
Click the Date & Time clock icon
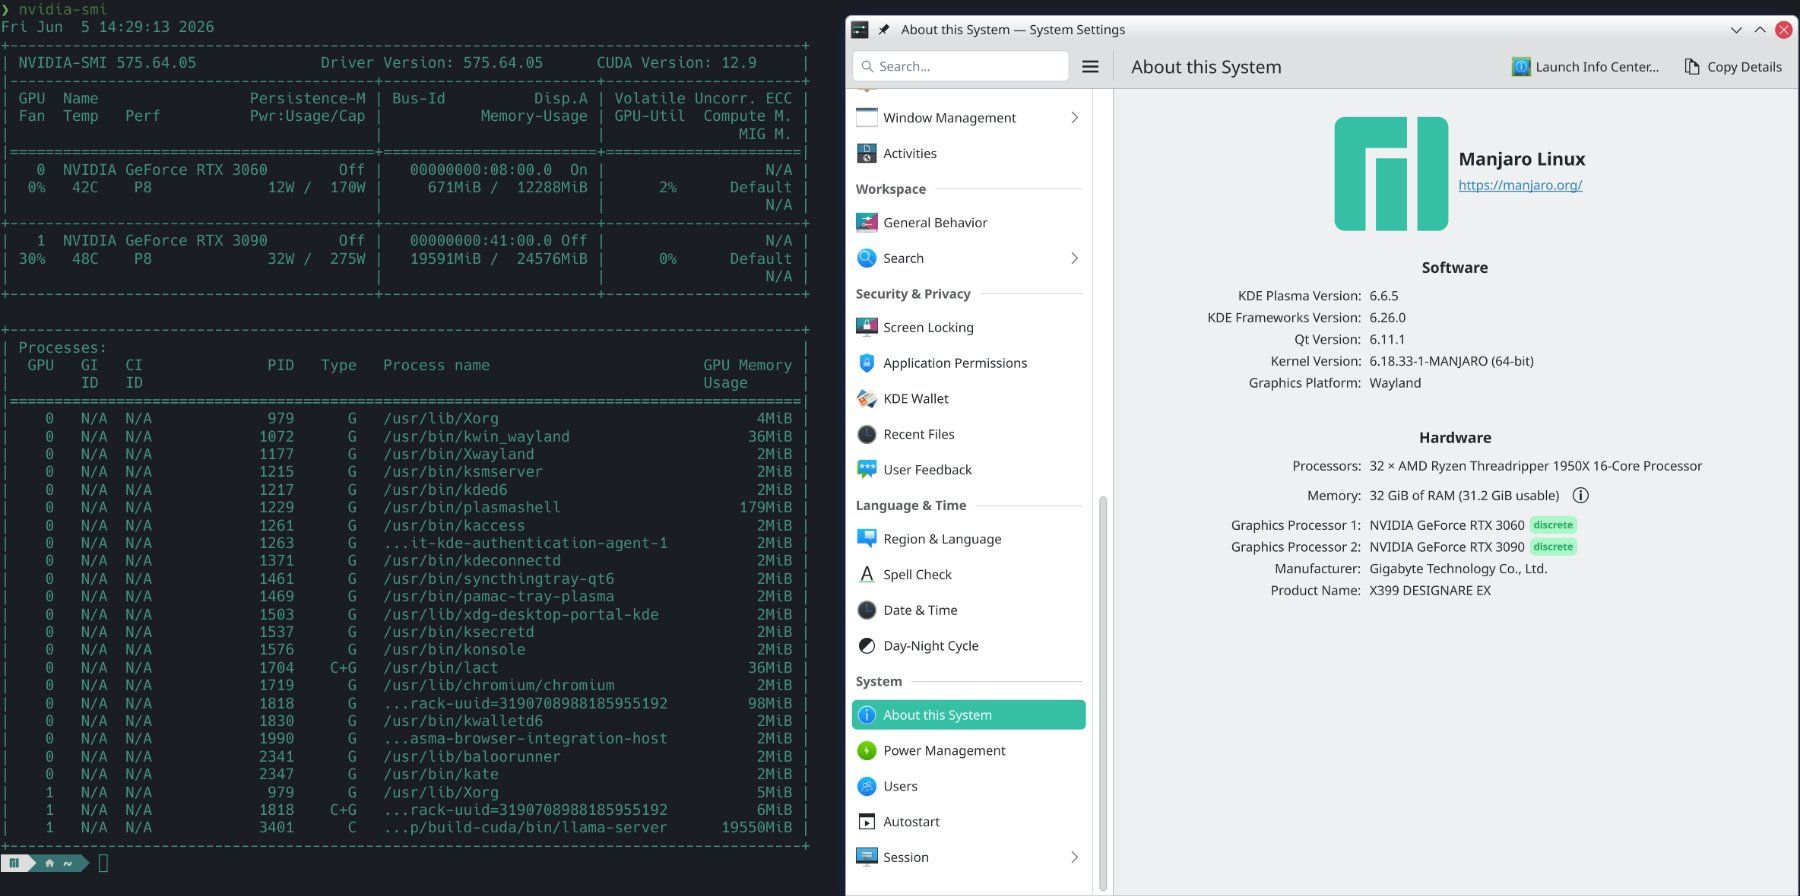[867, 610]
